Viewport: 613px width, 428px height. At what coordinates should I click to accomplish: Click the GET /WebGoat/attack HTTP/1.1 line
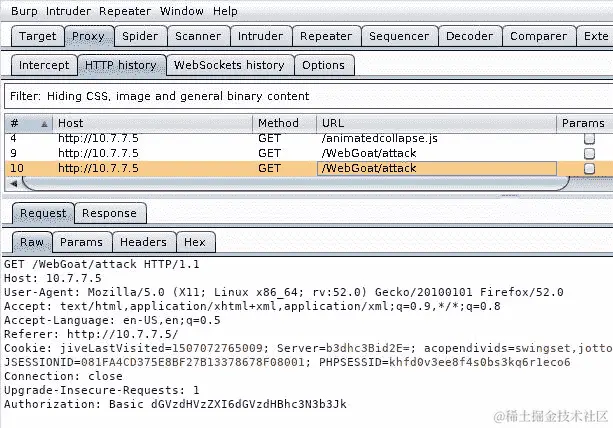[102, 264]
